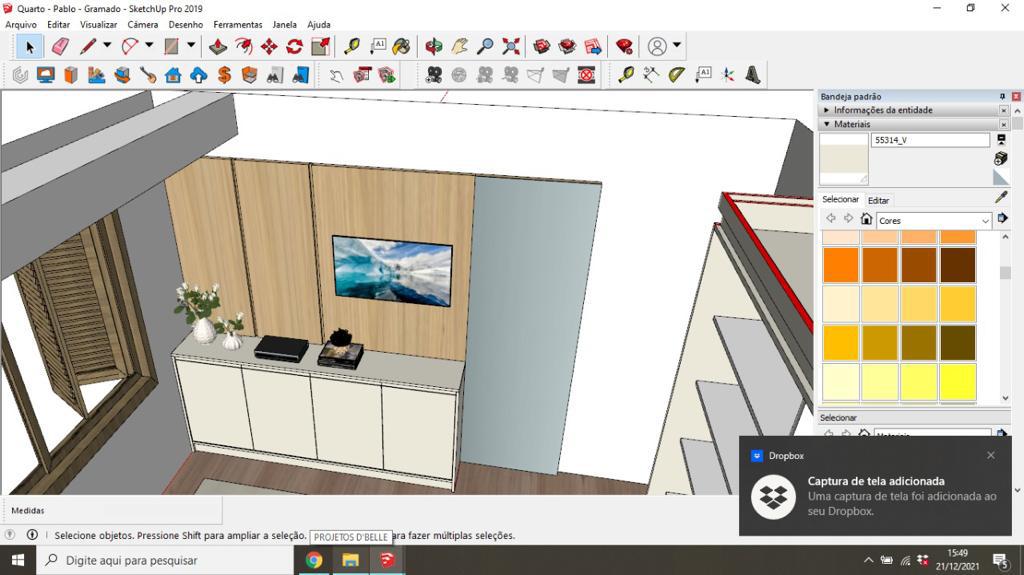Toggle pin on Bandeja padrão tray
Viewport: 1024px width, 575px height.
[1002, 97]
